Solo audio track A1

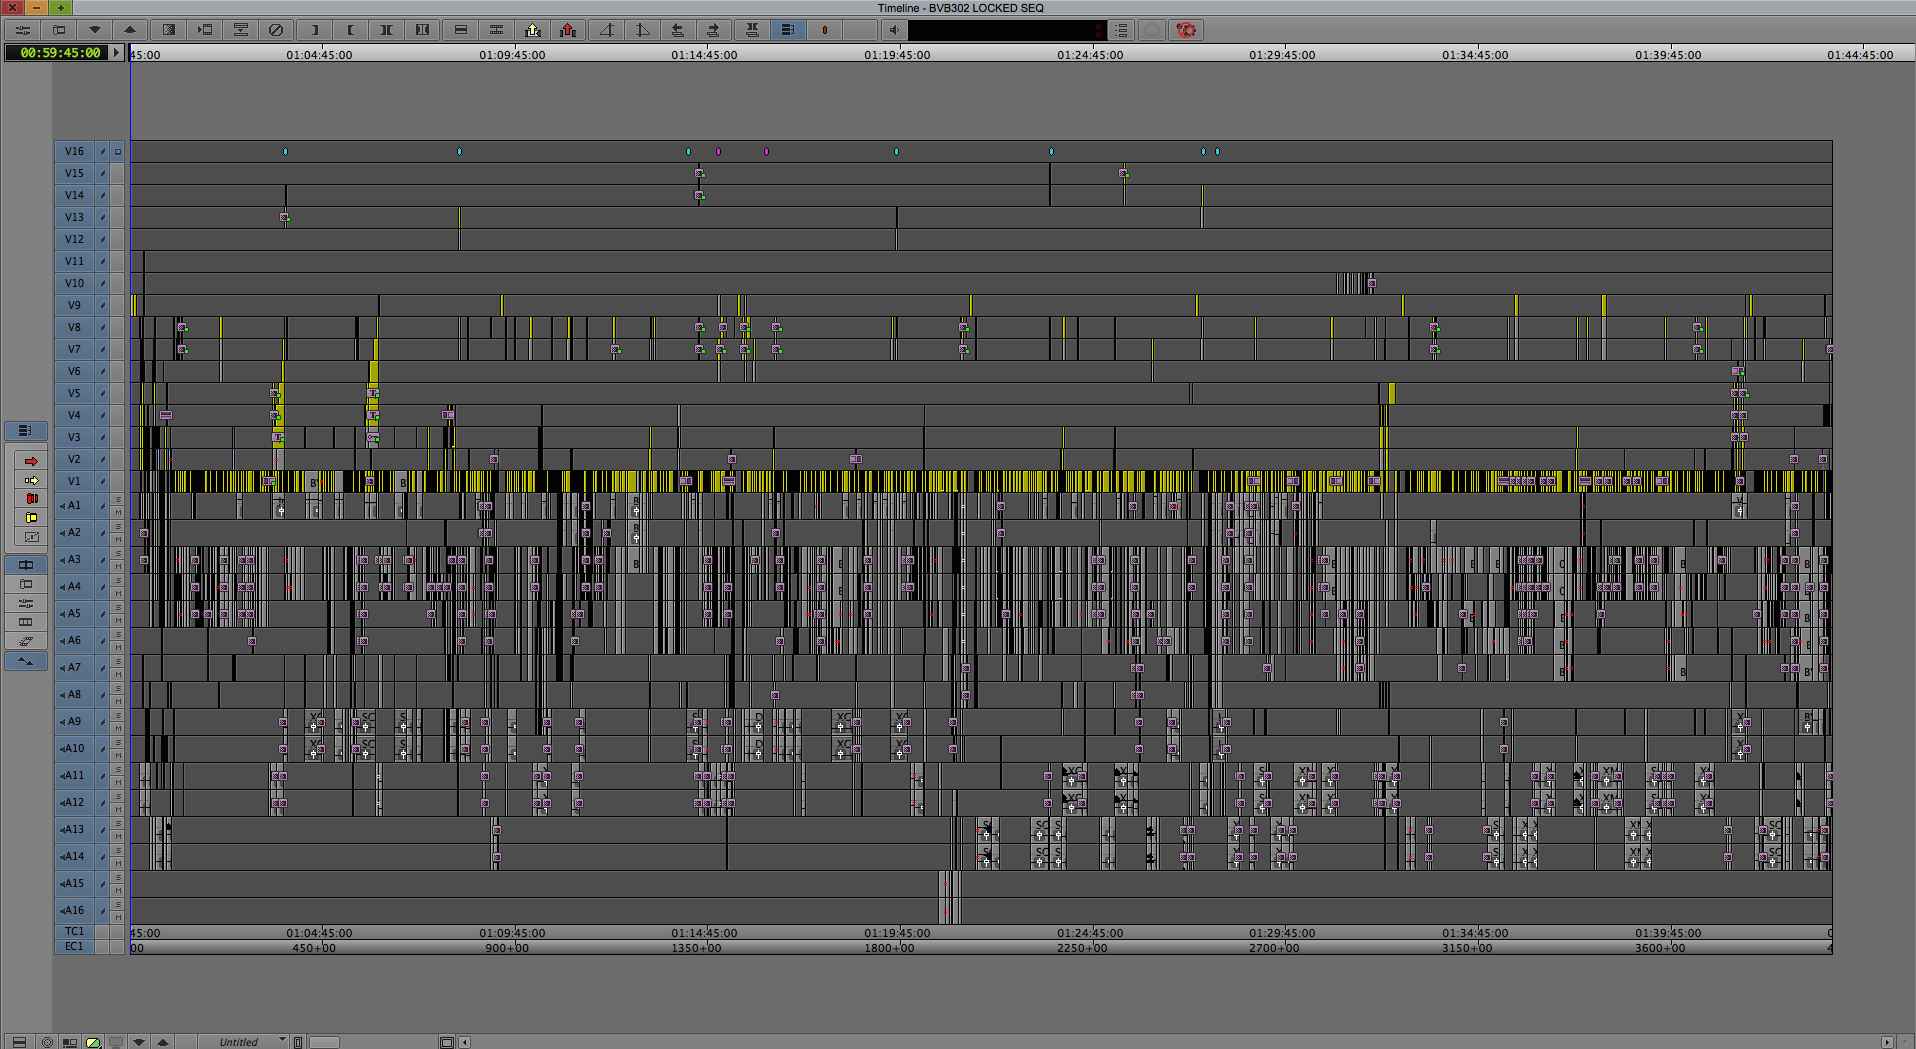[118, 499]
